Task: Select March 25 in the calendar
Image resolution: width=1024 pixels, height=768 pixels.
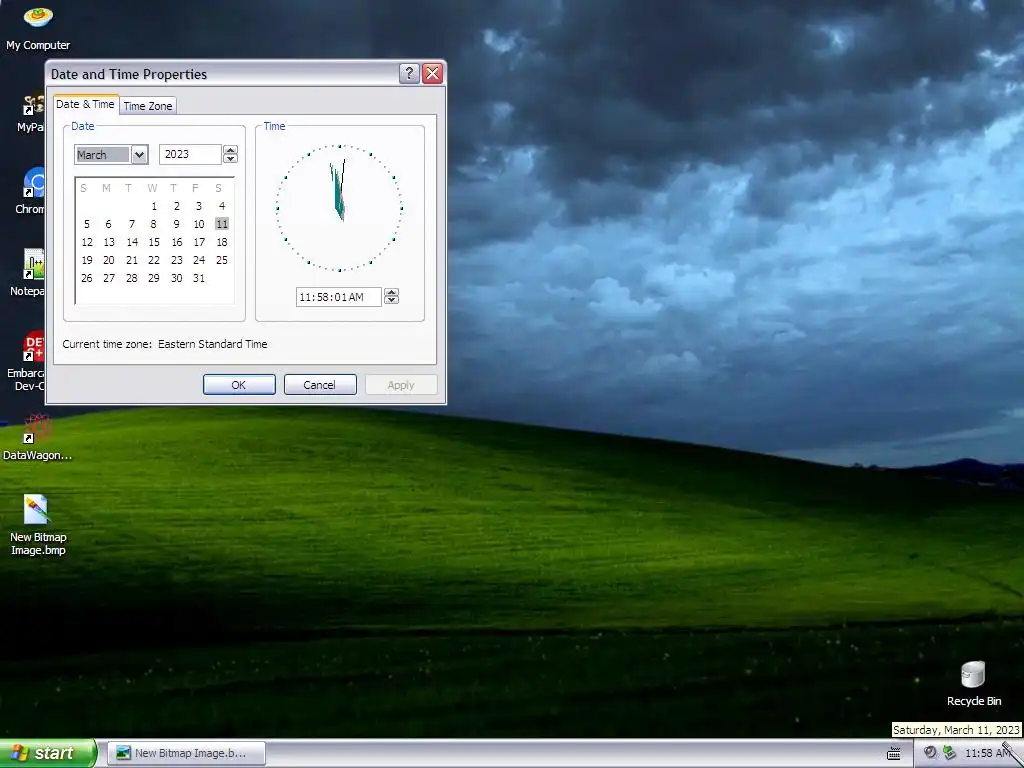Action: 222,260
